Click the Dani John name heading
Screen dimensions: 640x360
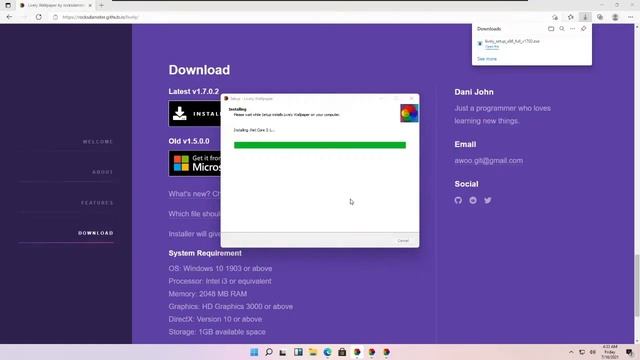[x=473, y=92]
